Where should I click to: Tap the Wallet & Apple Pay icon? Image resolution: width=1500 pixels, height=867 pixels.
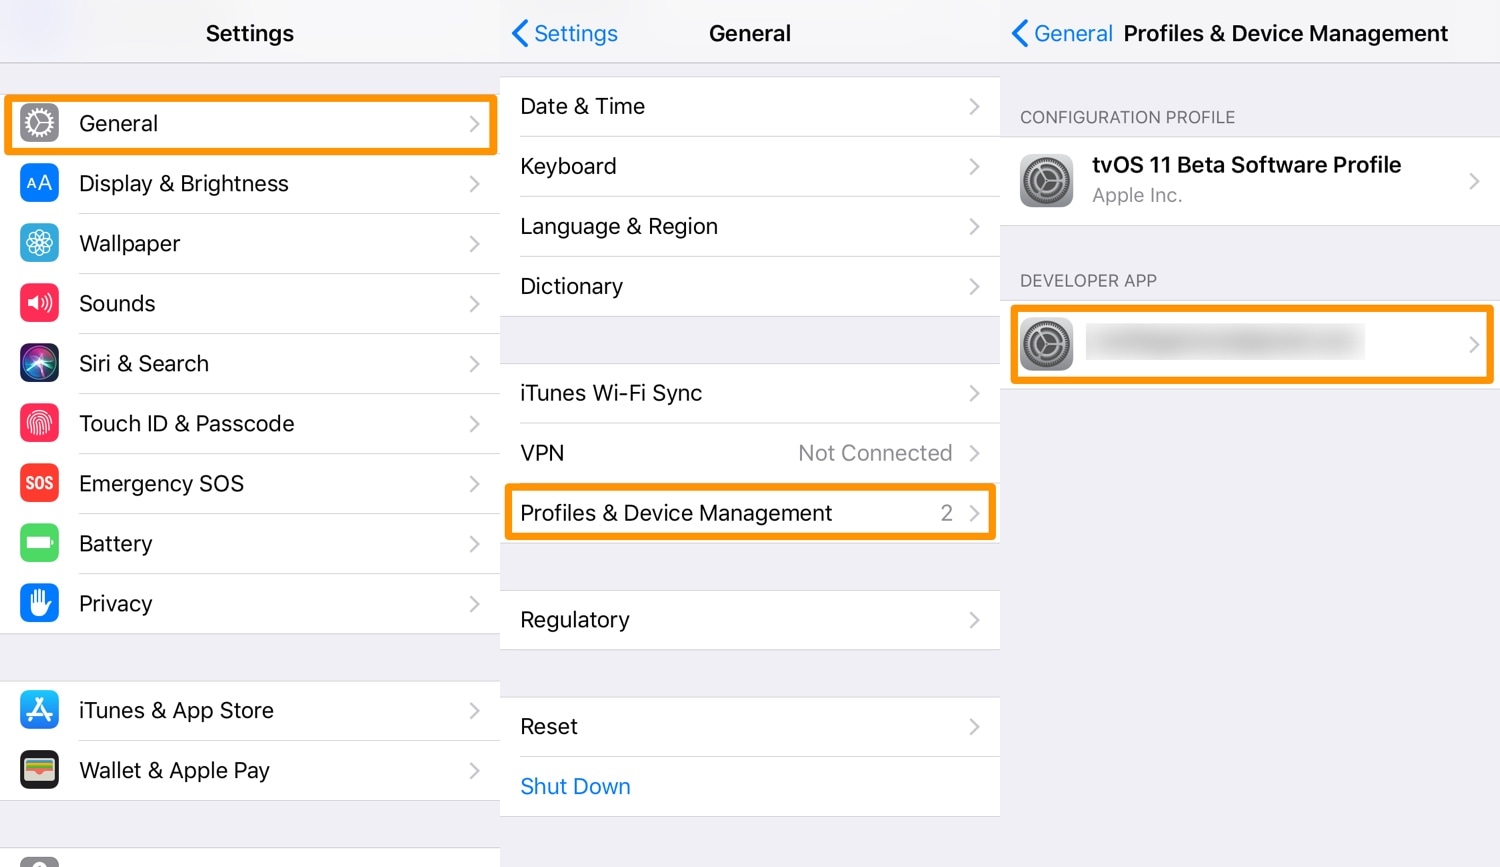pyautogui.click(x=40, y=770)
